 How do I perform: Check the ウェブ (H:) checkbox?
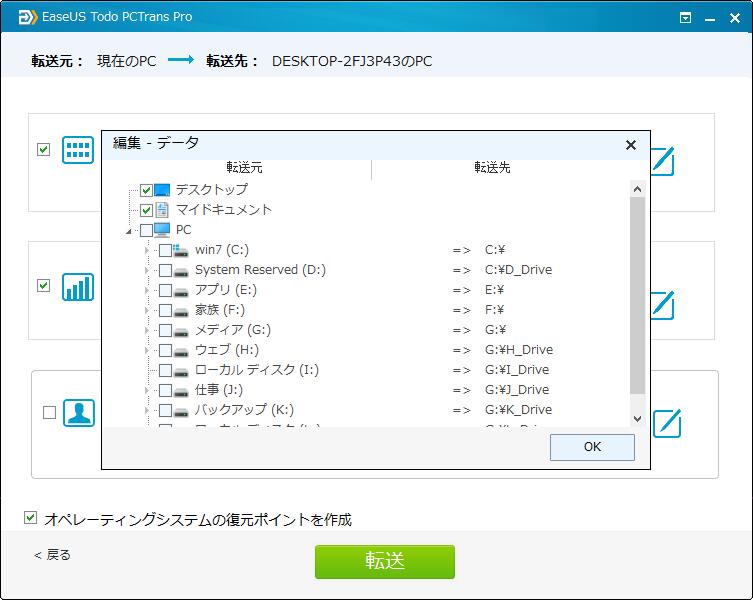[165, 350]
